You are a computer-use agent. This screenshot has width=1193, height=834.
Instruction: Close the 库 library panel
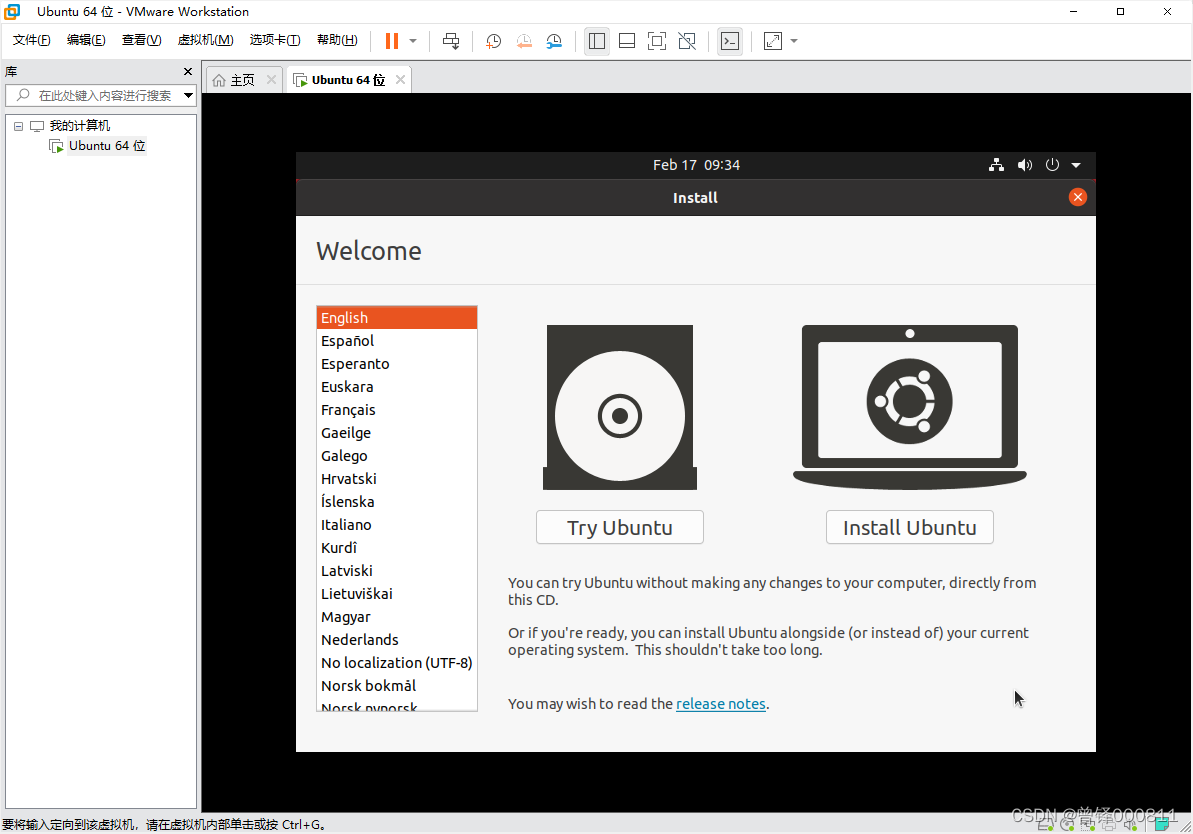188,72
